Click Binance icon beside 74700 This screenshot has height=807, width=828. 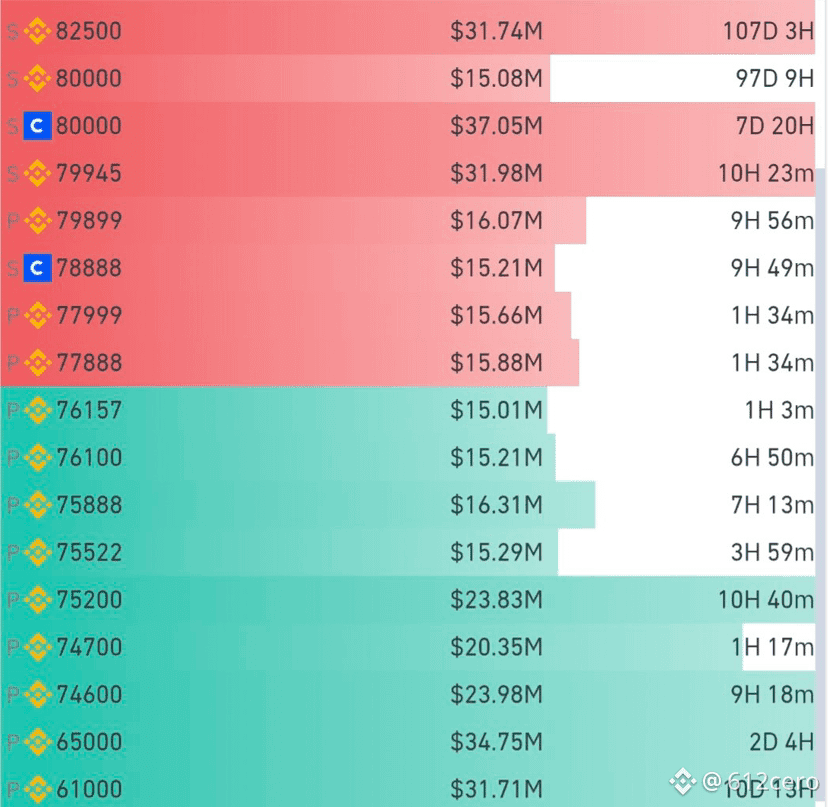[x=37, y=647]
